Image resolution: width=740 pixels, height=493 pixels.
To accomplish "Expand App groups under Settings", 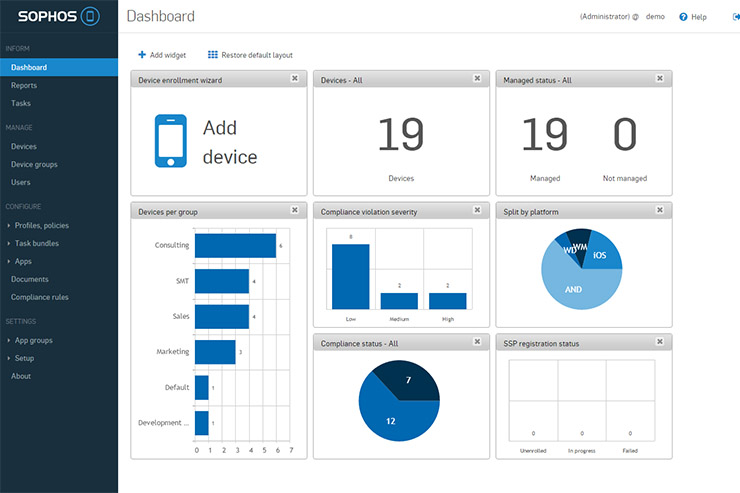I will [x=33, y=340].
